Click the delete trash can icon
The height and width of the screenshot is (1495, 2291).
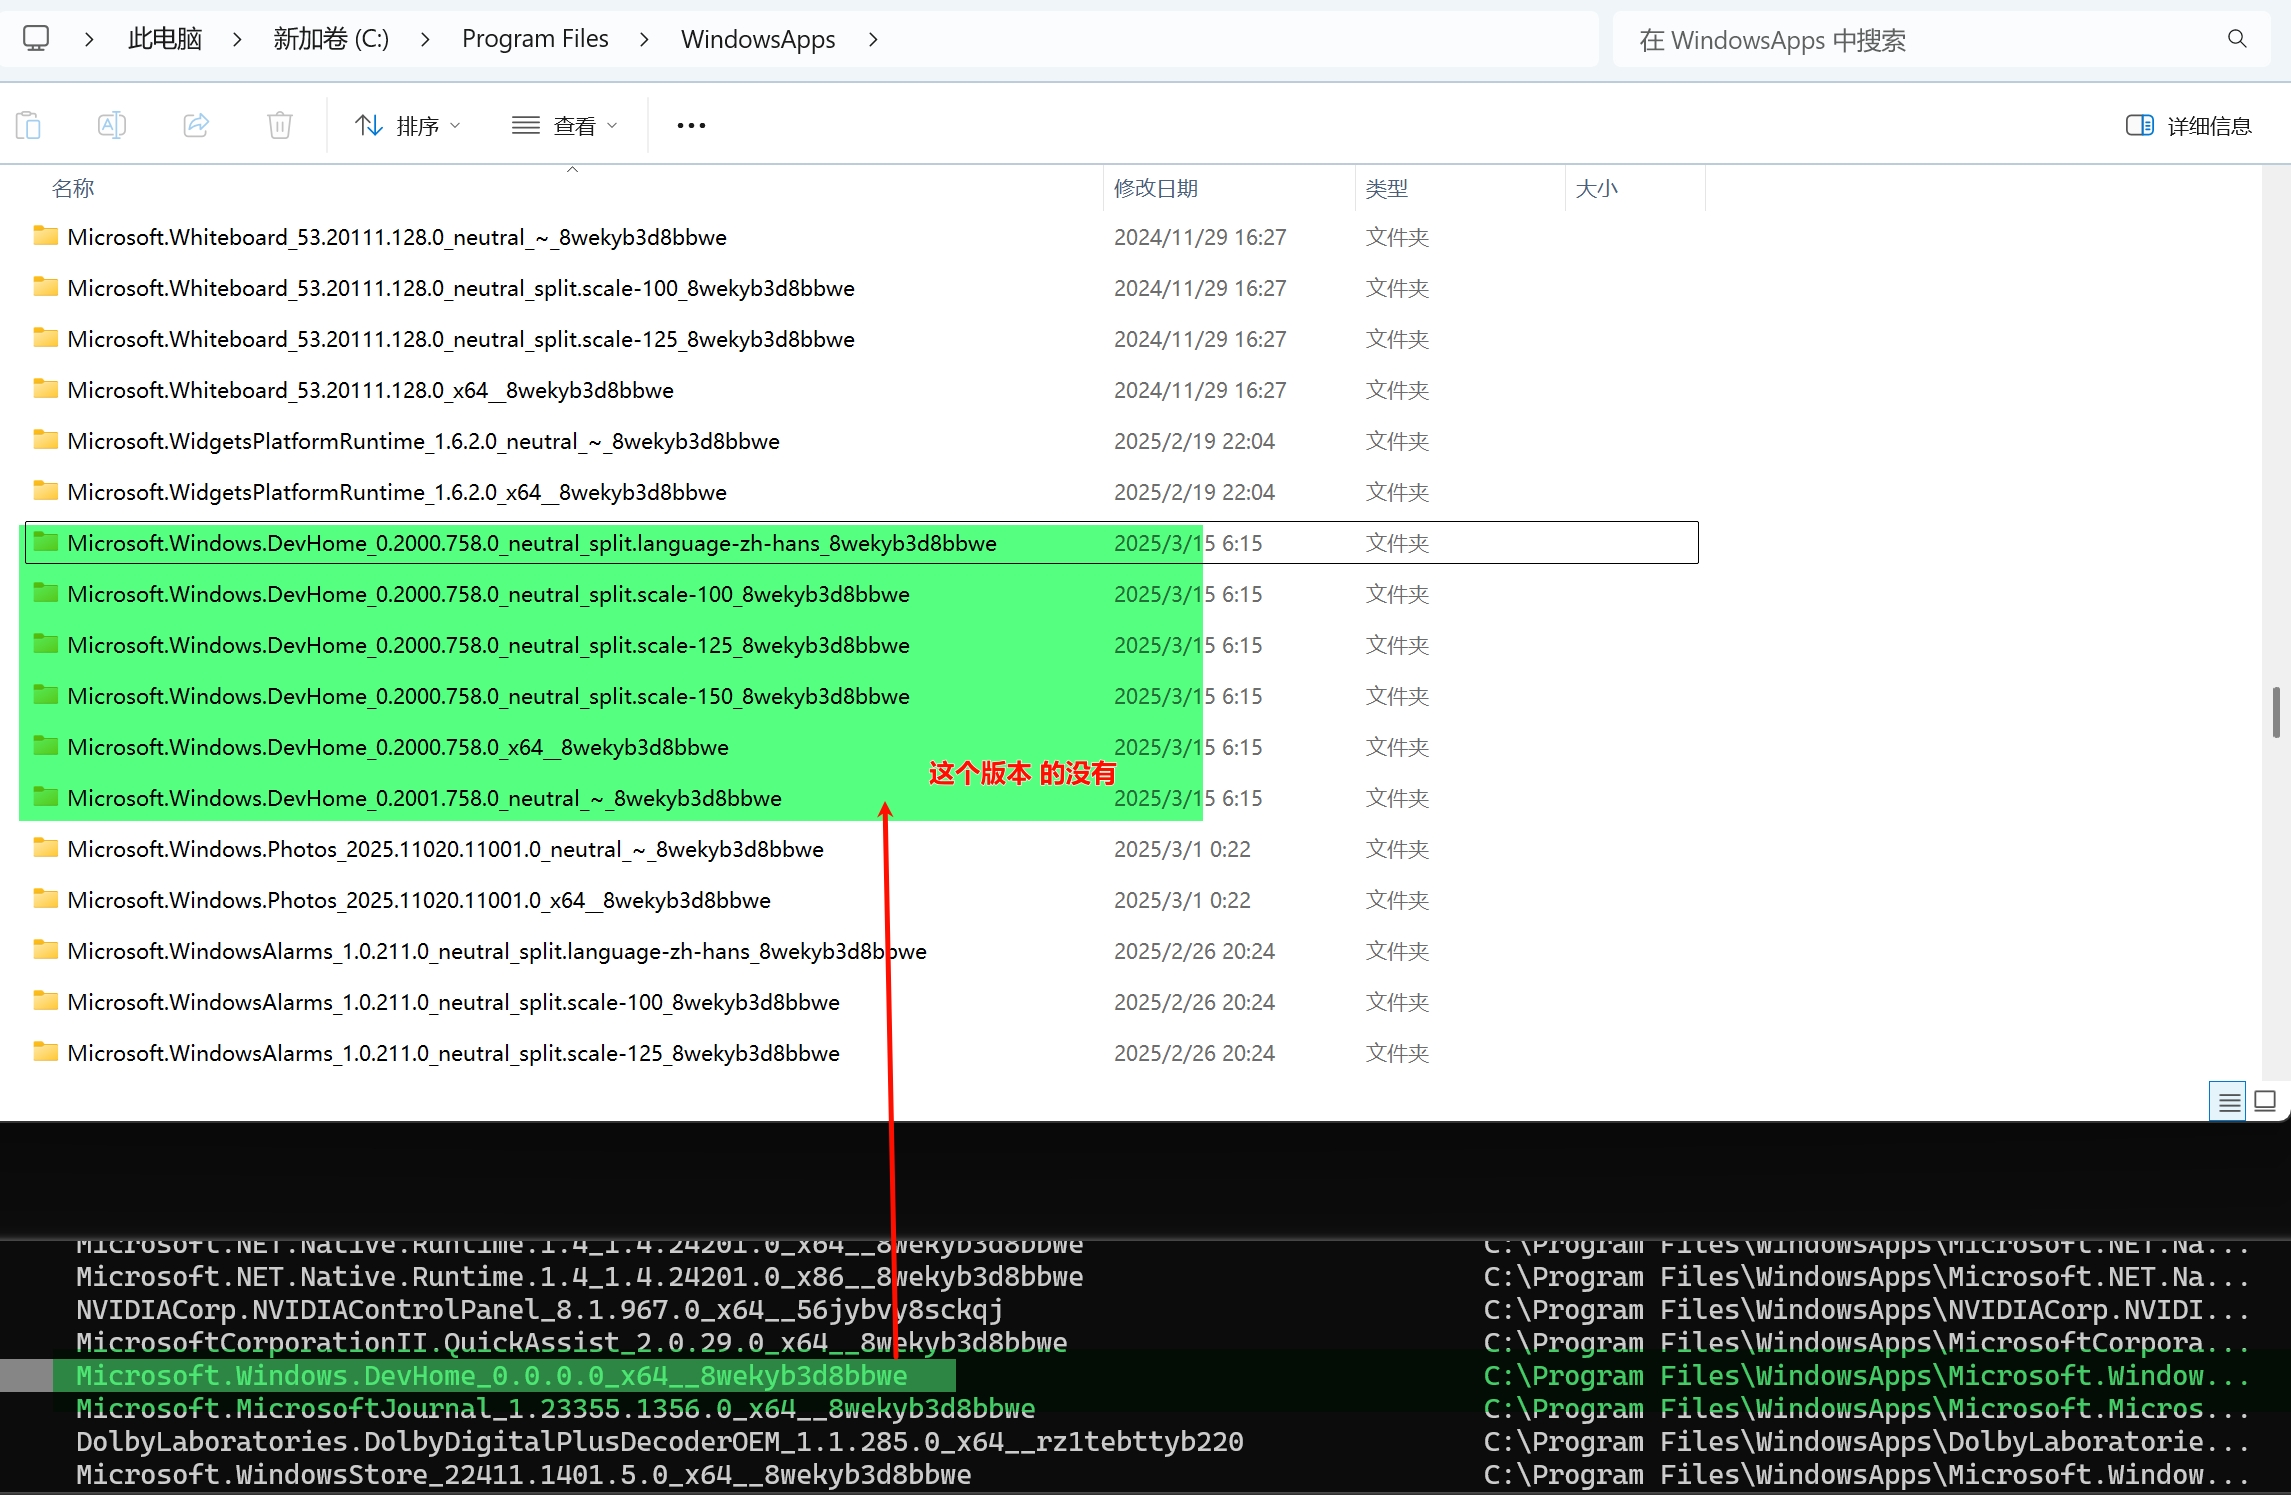[280, 125]
